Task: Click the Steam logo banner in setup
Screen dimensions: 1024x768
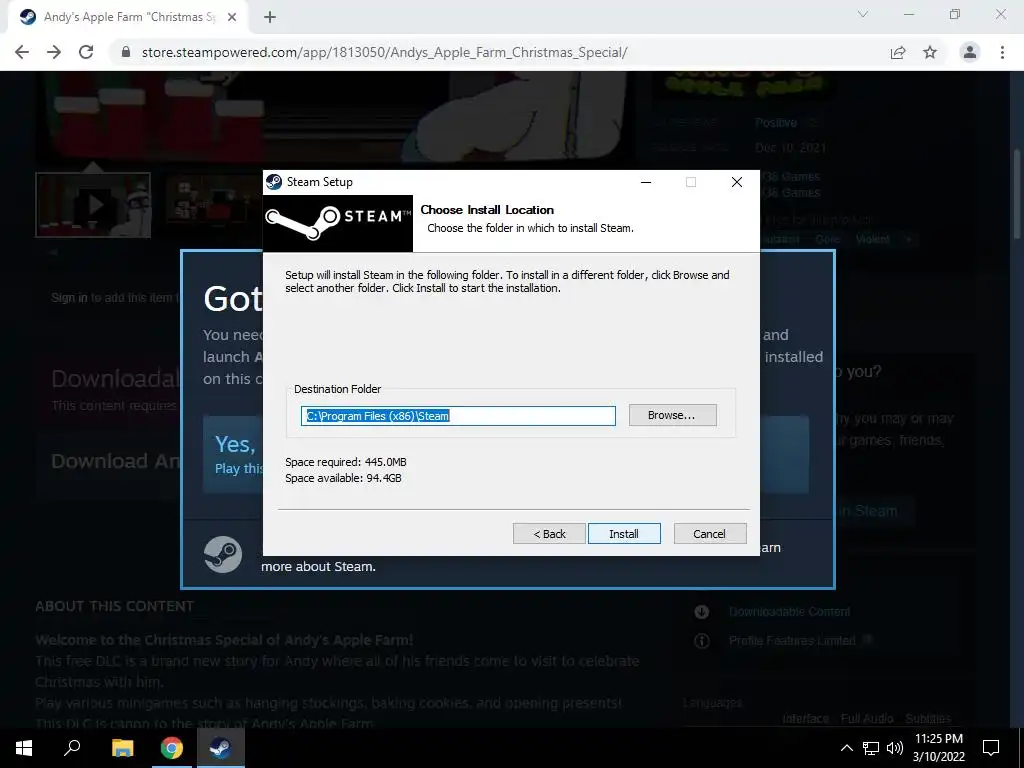Action: pyautogui.click(x=338, y=223)
